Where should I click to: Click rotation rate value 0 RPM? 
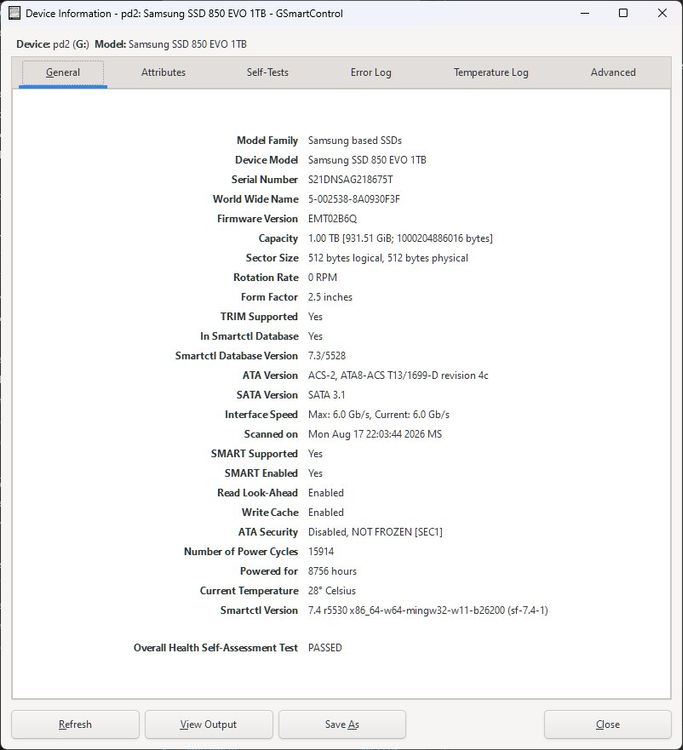[x=322, y=278]
